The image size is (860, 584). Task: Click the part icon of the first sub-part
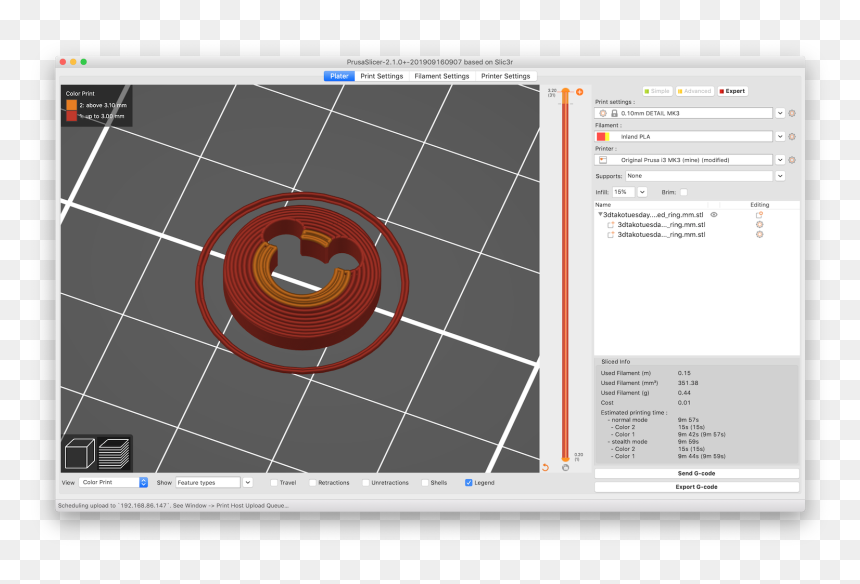[610, 225]
